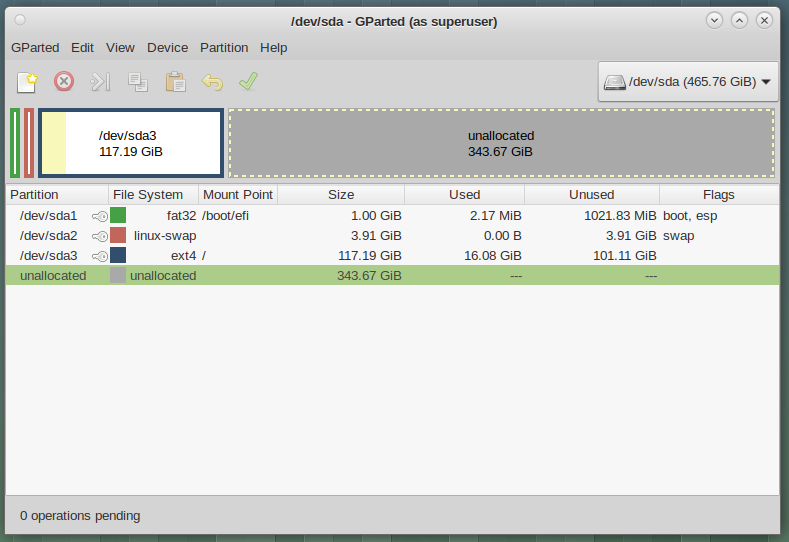789x542 pixels.
Task: Select the /dev/sda2 linux-swap row
Action: point(300,235)
